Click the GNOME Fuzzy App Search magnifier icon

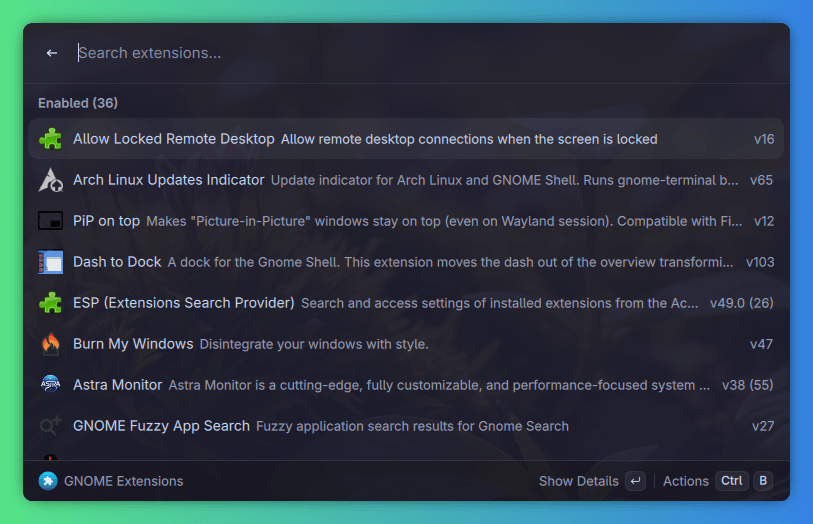50,426
